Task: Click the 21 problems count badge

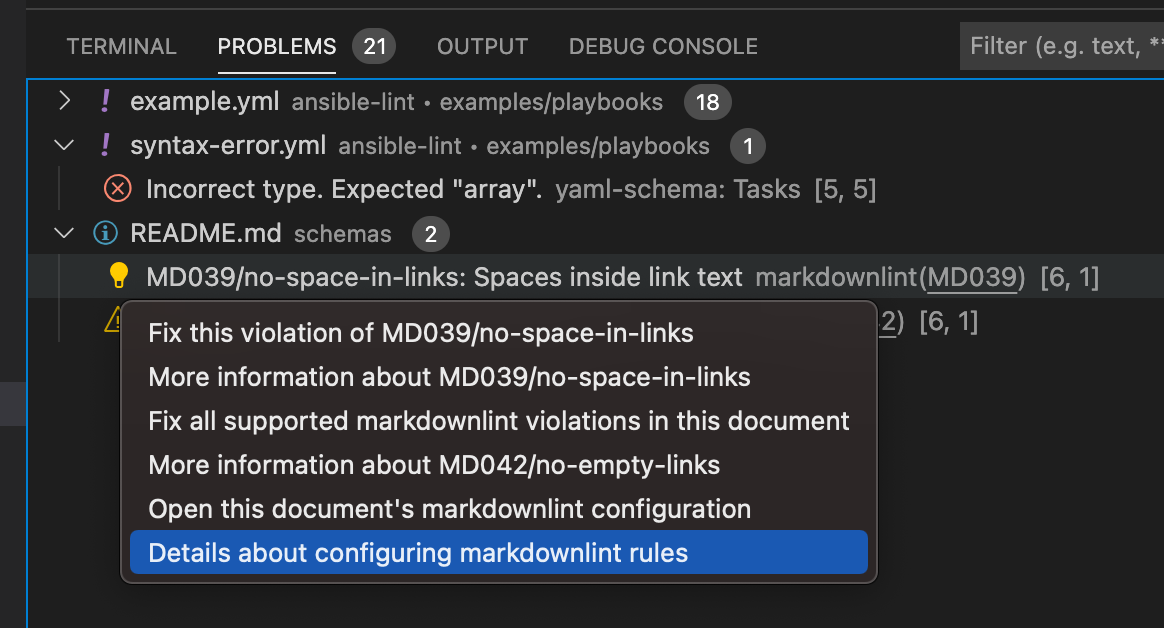Action: point(372,46)
